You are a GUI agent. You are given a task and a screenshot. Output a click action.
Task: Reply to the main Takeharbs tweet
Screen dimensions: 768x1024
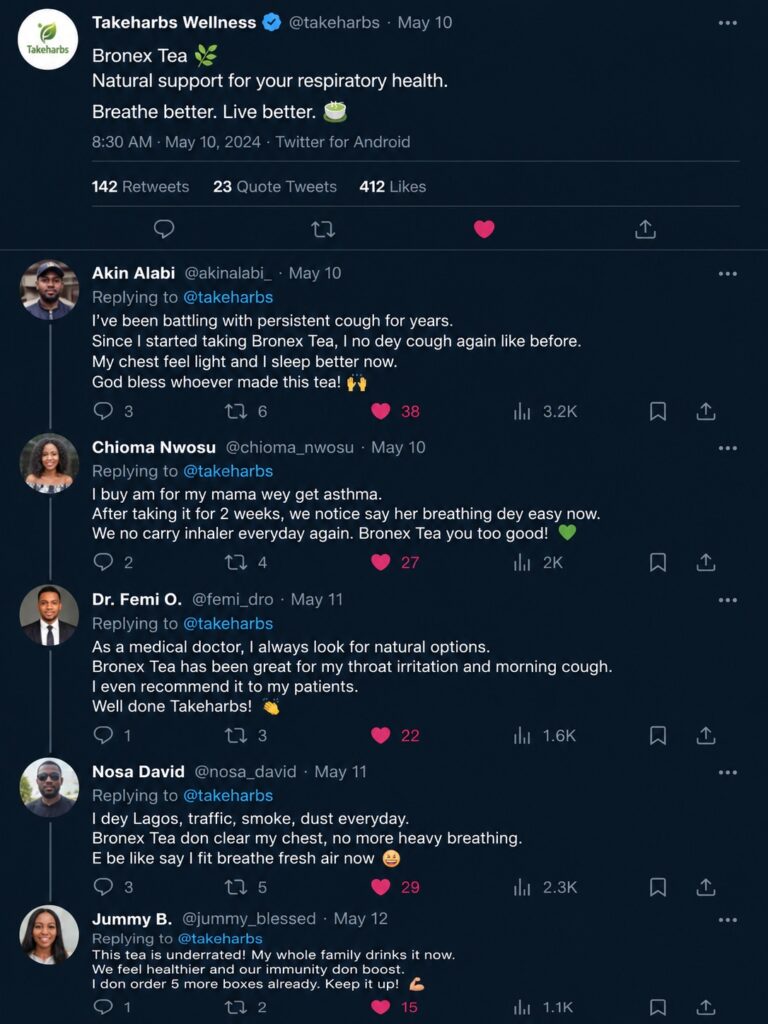[164, 229]
